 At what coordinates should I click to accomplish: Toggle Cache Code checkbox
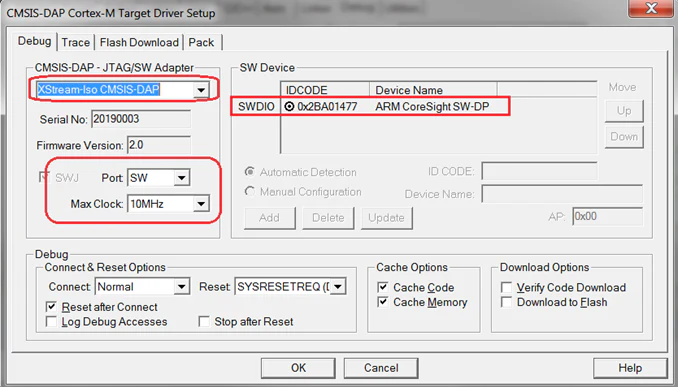(383, 287)
